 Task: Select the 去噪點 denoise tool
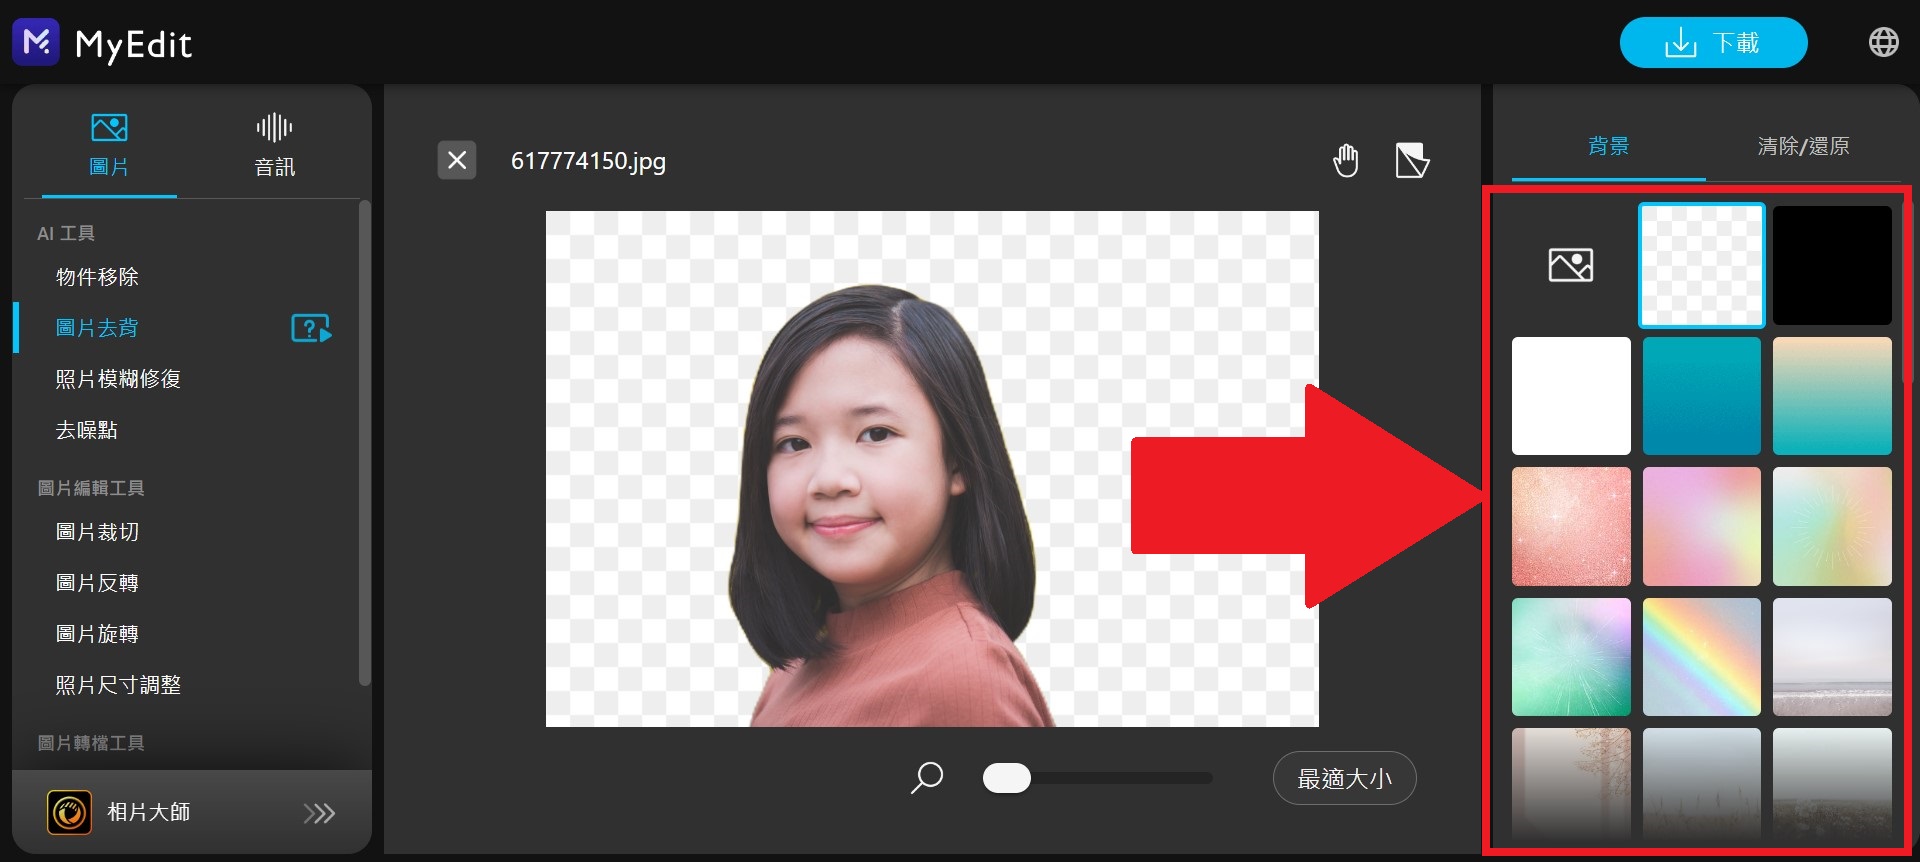coord(86,430)
